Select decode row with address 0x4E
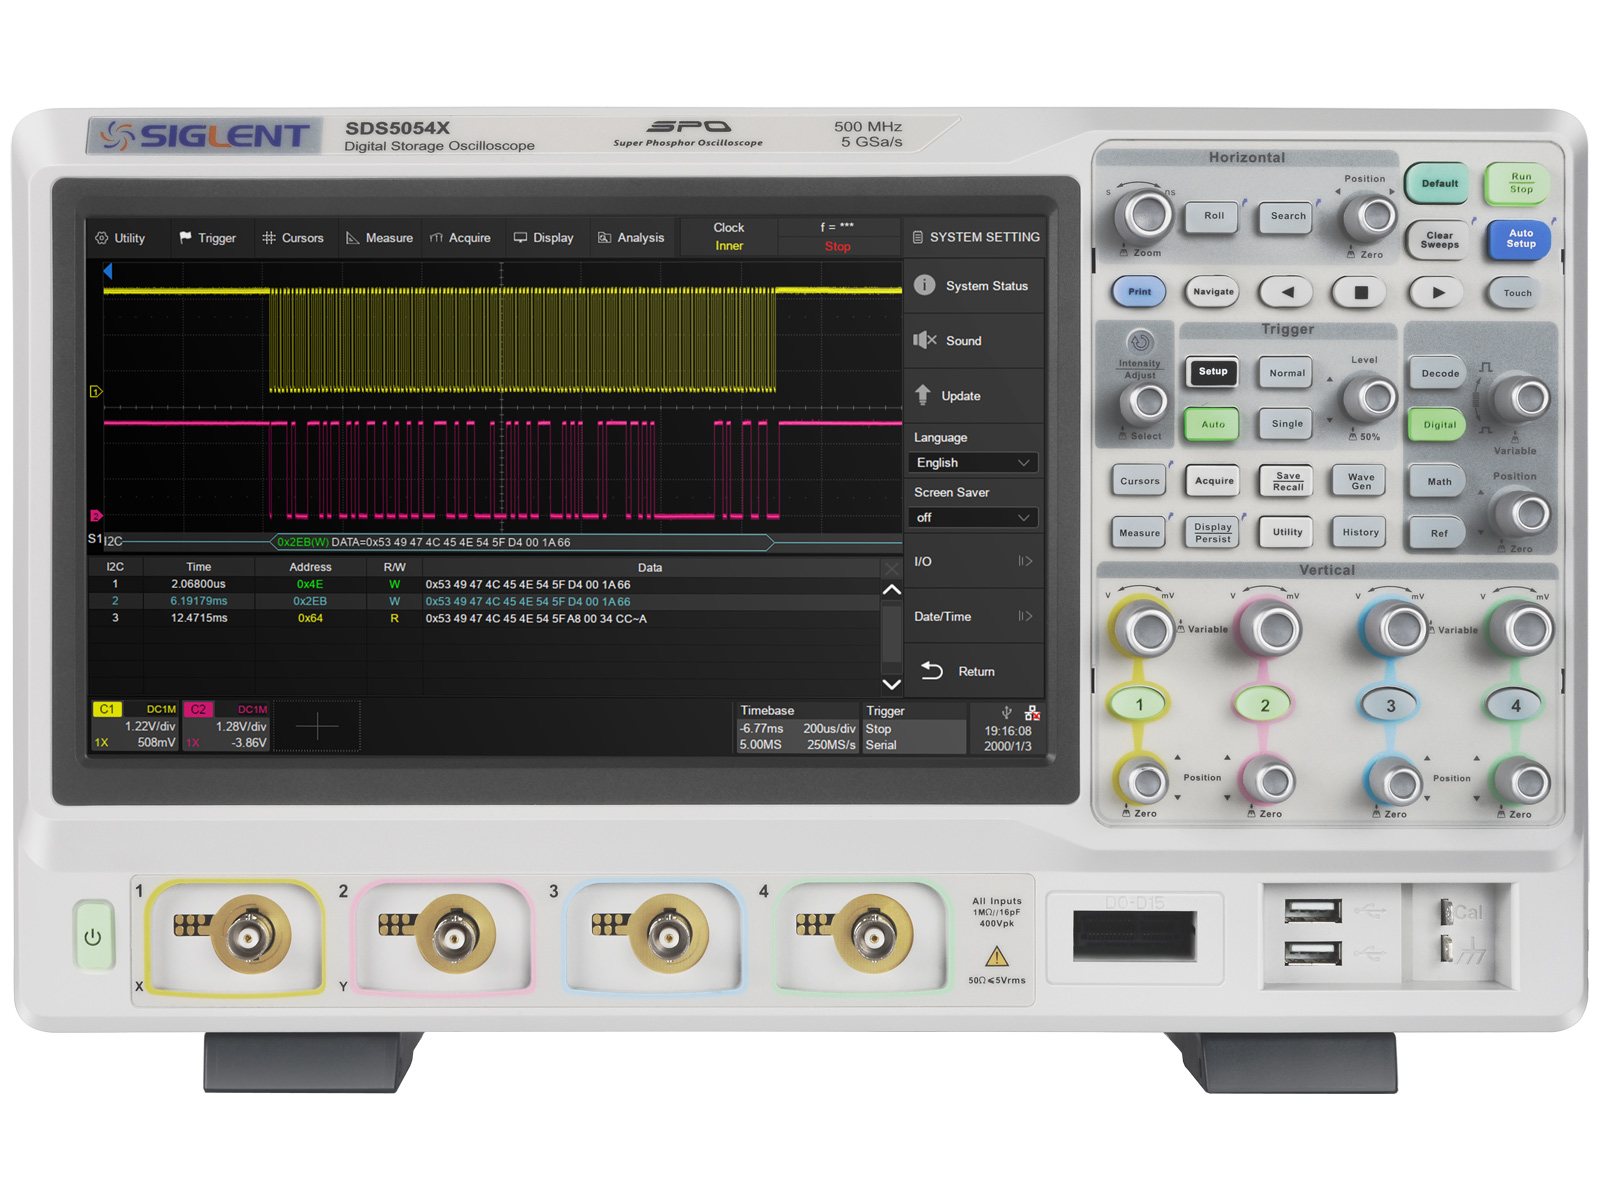This screenshot has height=1200, width=1600. [x=483, y=584]
